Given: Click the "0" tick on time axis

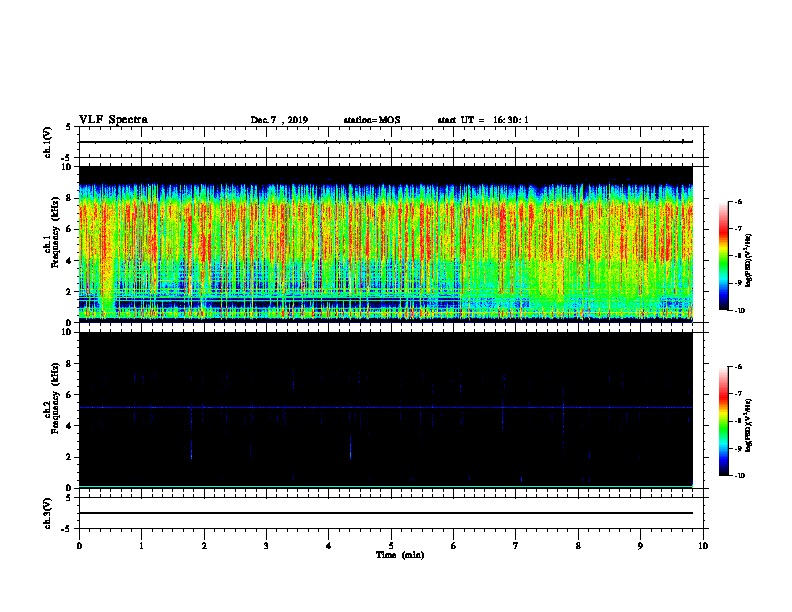Looking at the screenshot, I should click(x=79, y=546).
